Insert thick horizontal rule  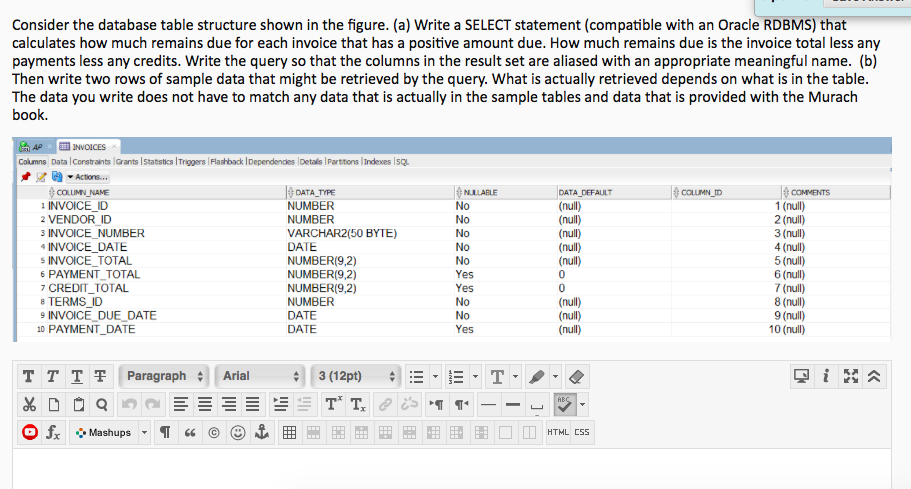pos(513,404)
